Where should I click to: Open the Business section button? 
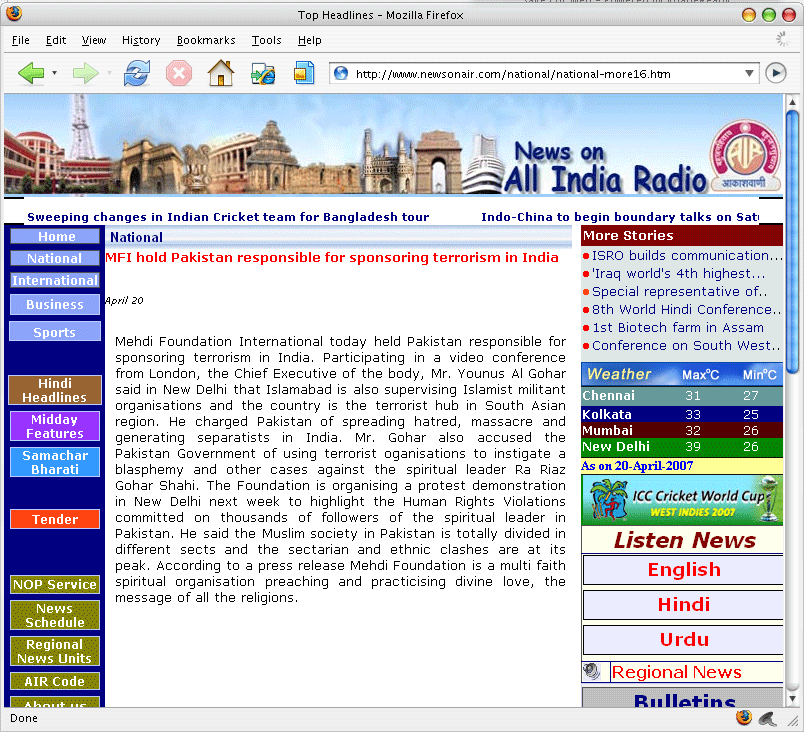point(55,304)
